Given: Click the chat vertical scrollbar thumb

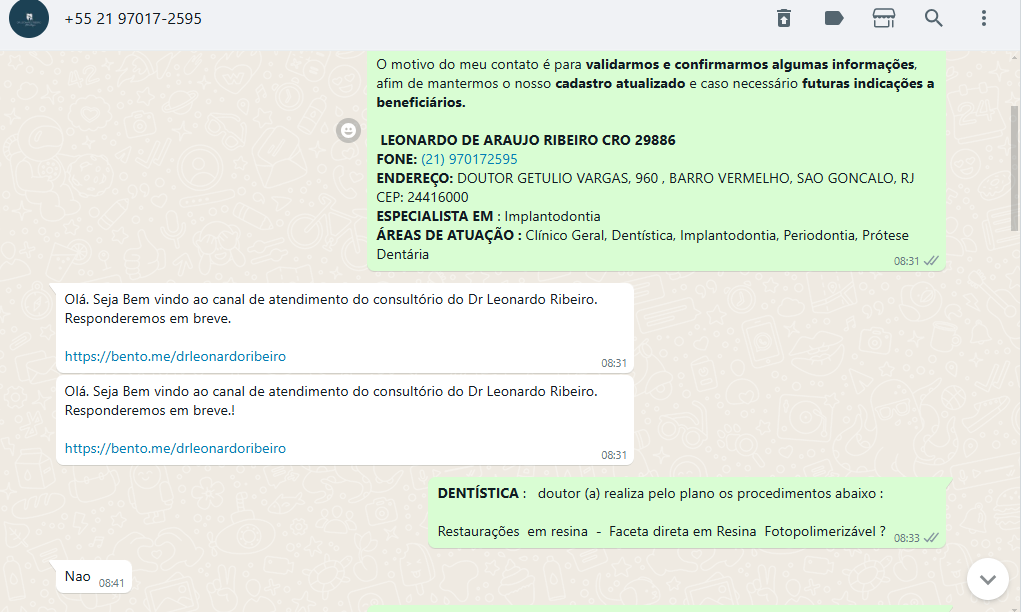Looking at the screenshot, I should click(1014, 165).
